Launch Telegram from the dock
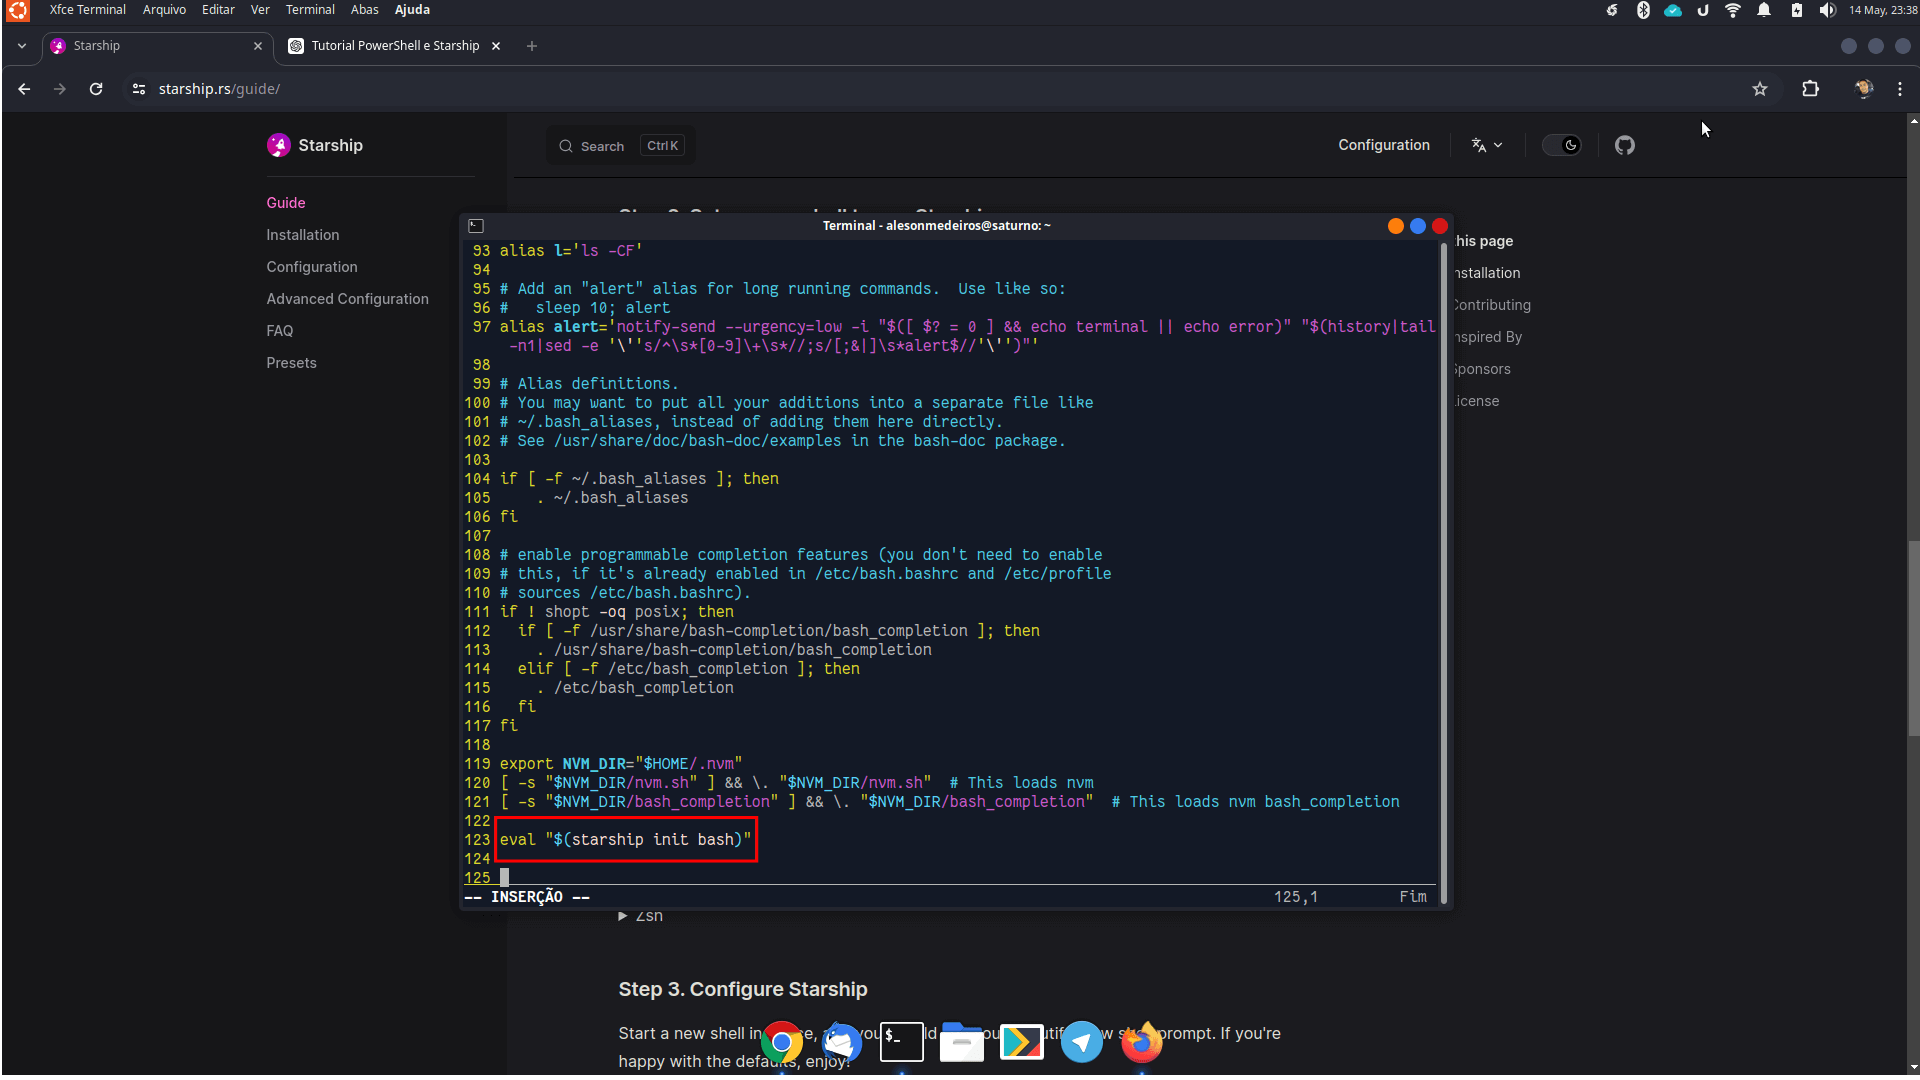The image size is (1920, 1080). [x=1082, y=1042]
